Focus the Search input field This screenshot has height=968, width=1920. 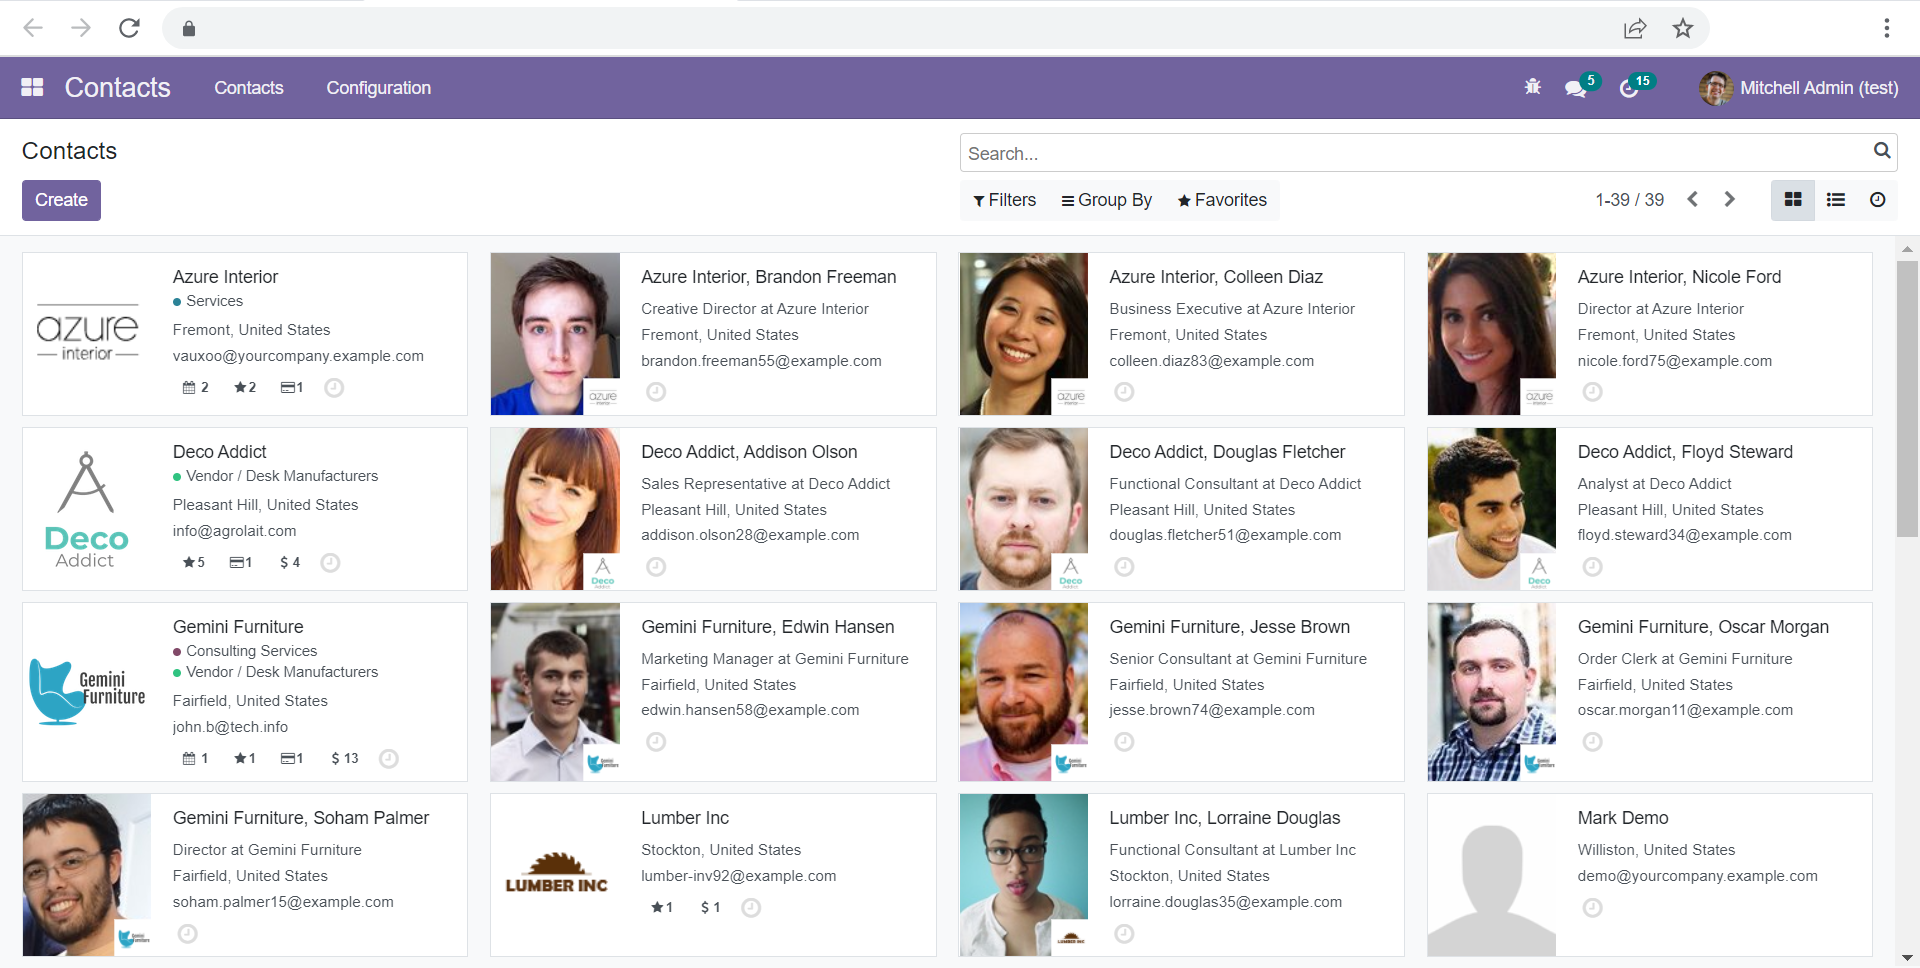click(x=1410, y=153)
